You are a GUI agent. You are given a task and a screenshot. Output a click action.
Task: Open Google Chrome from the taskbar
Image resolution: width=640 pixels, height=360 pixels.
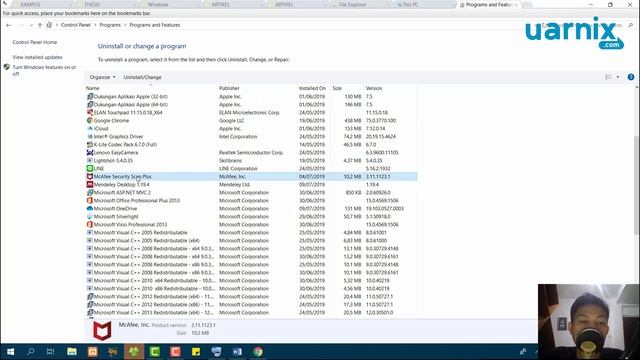[258, 351]
